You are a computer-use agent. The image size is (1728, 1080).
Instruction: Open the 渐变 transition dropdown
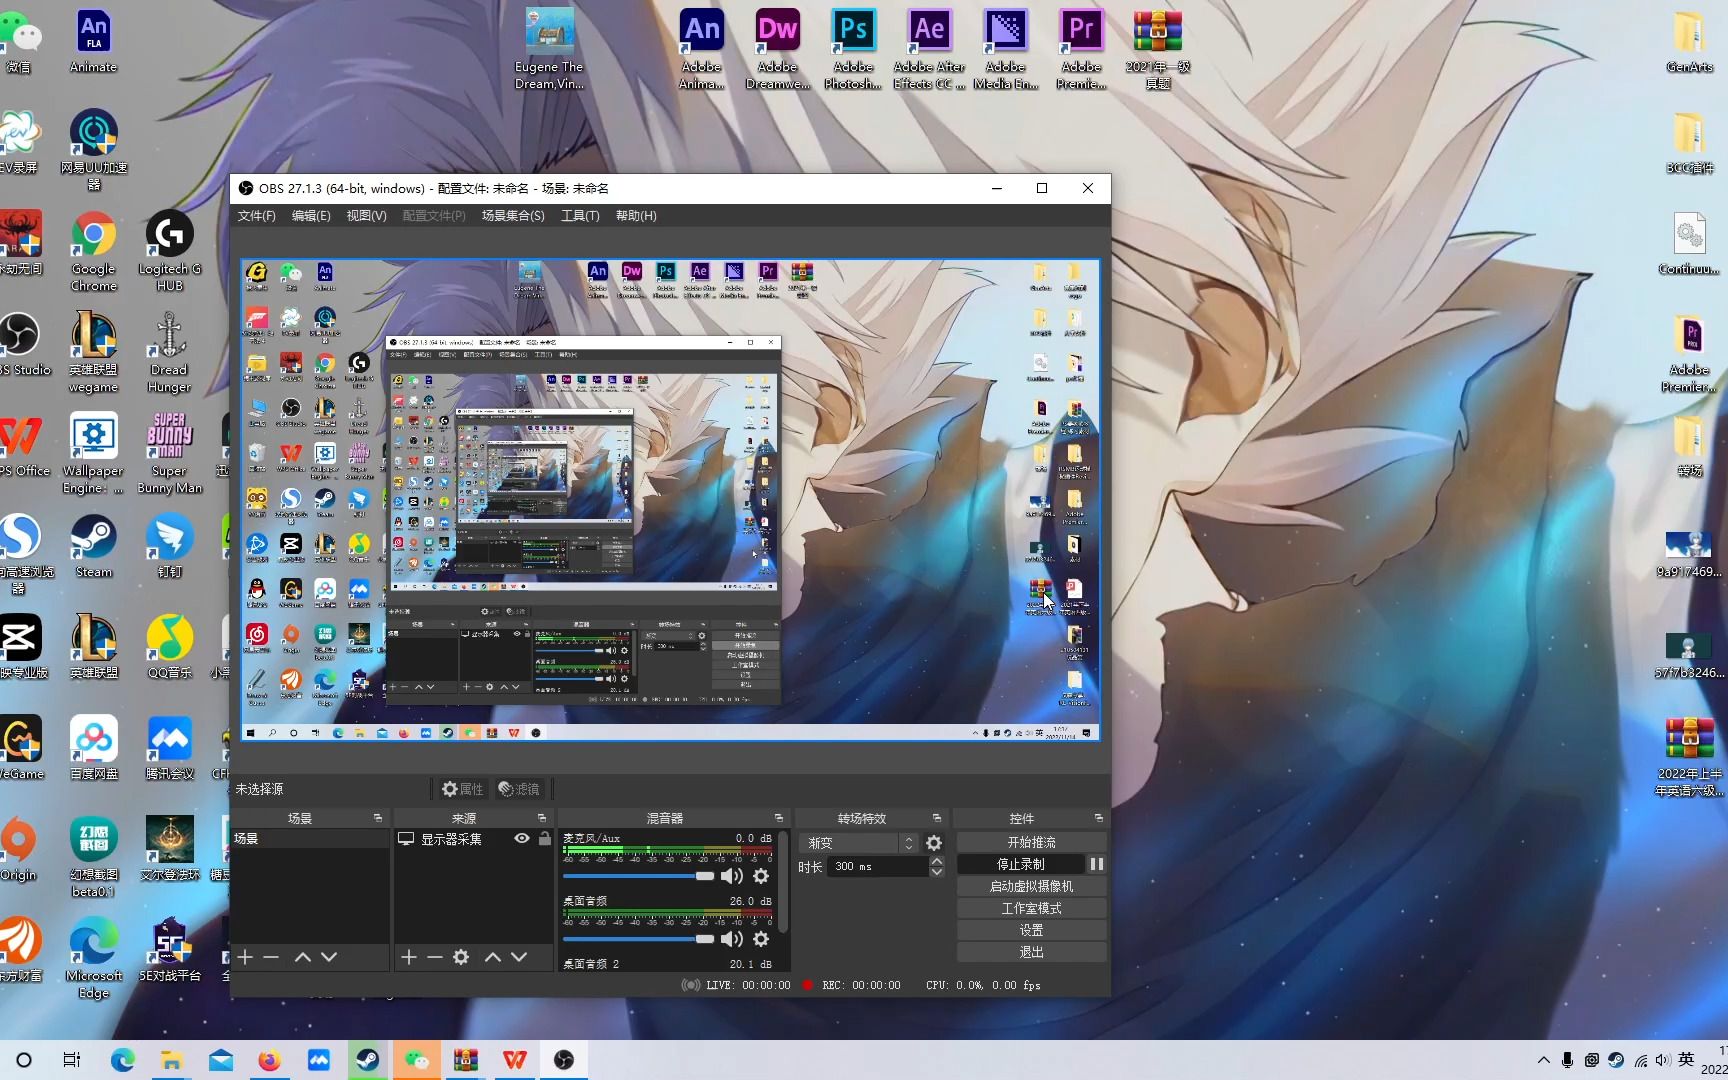click(860, 843)
